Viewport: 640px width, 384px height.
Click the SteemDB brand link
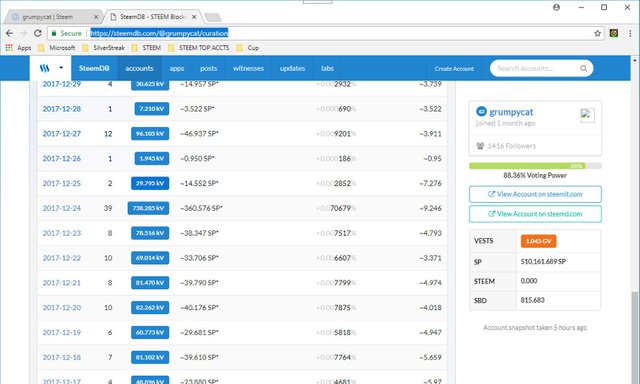(94, 68)
